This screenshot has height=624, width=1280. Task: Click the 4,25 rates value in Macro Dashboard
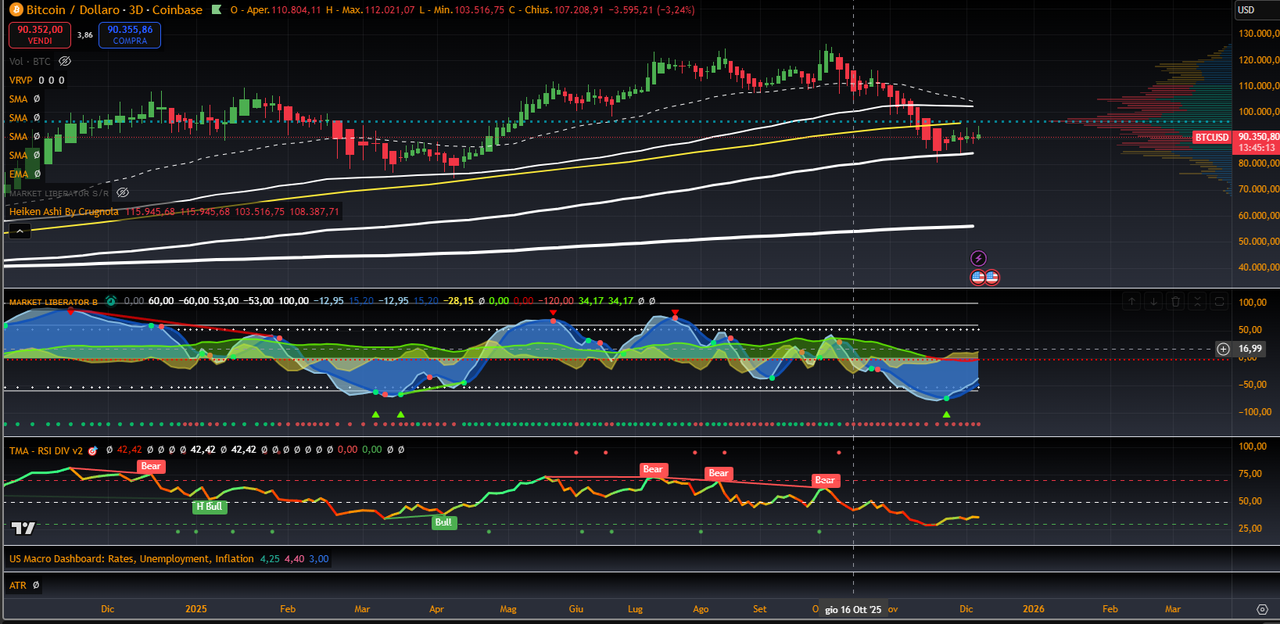tap(270, 559)
